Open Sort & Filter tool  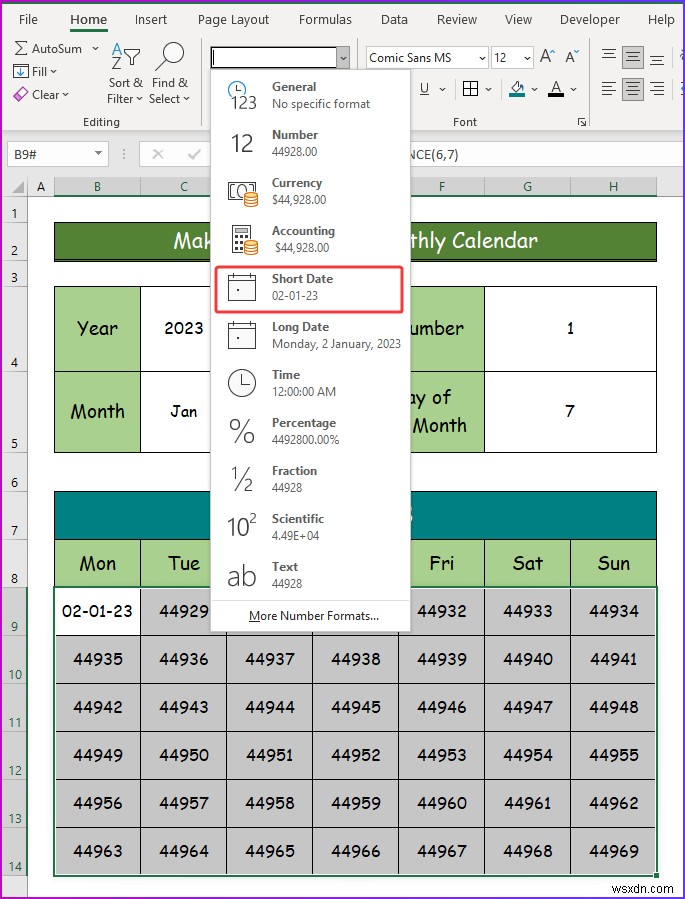[x=125, y=73]
